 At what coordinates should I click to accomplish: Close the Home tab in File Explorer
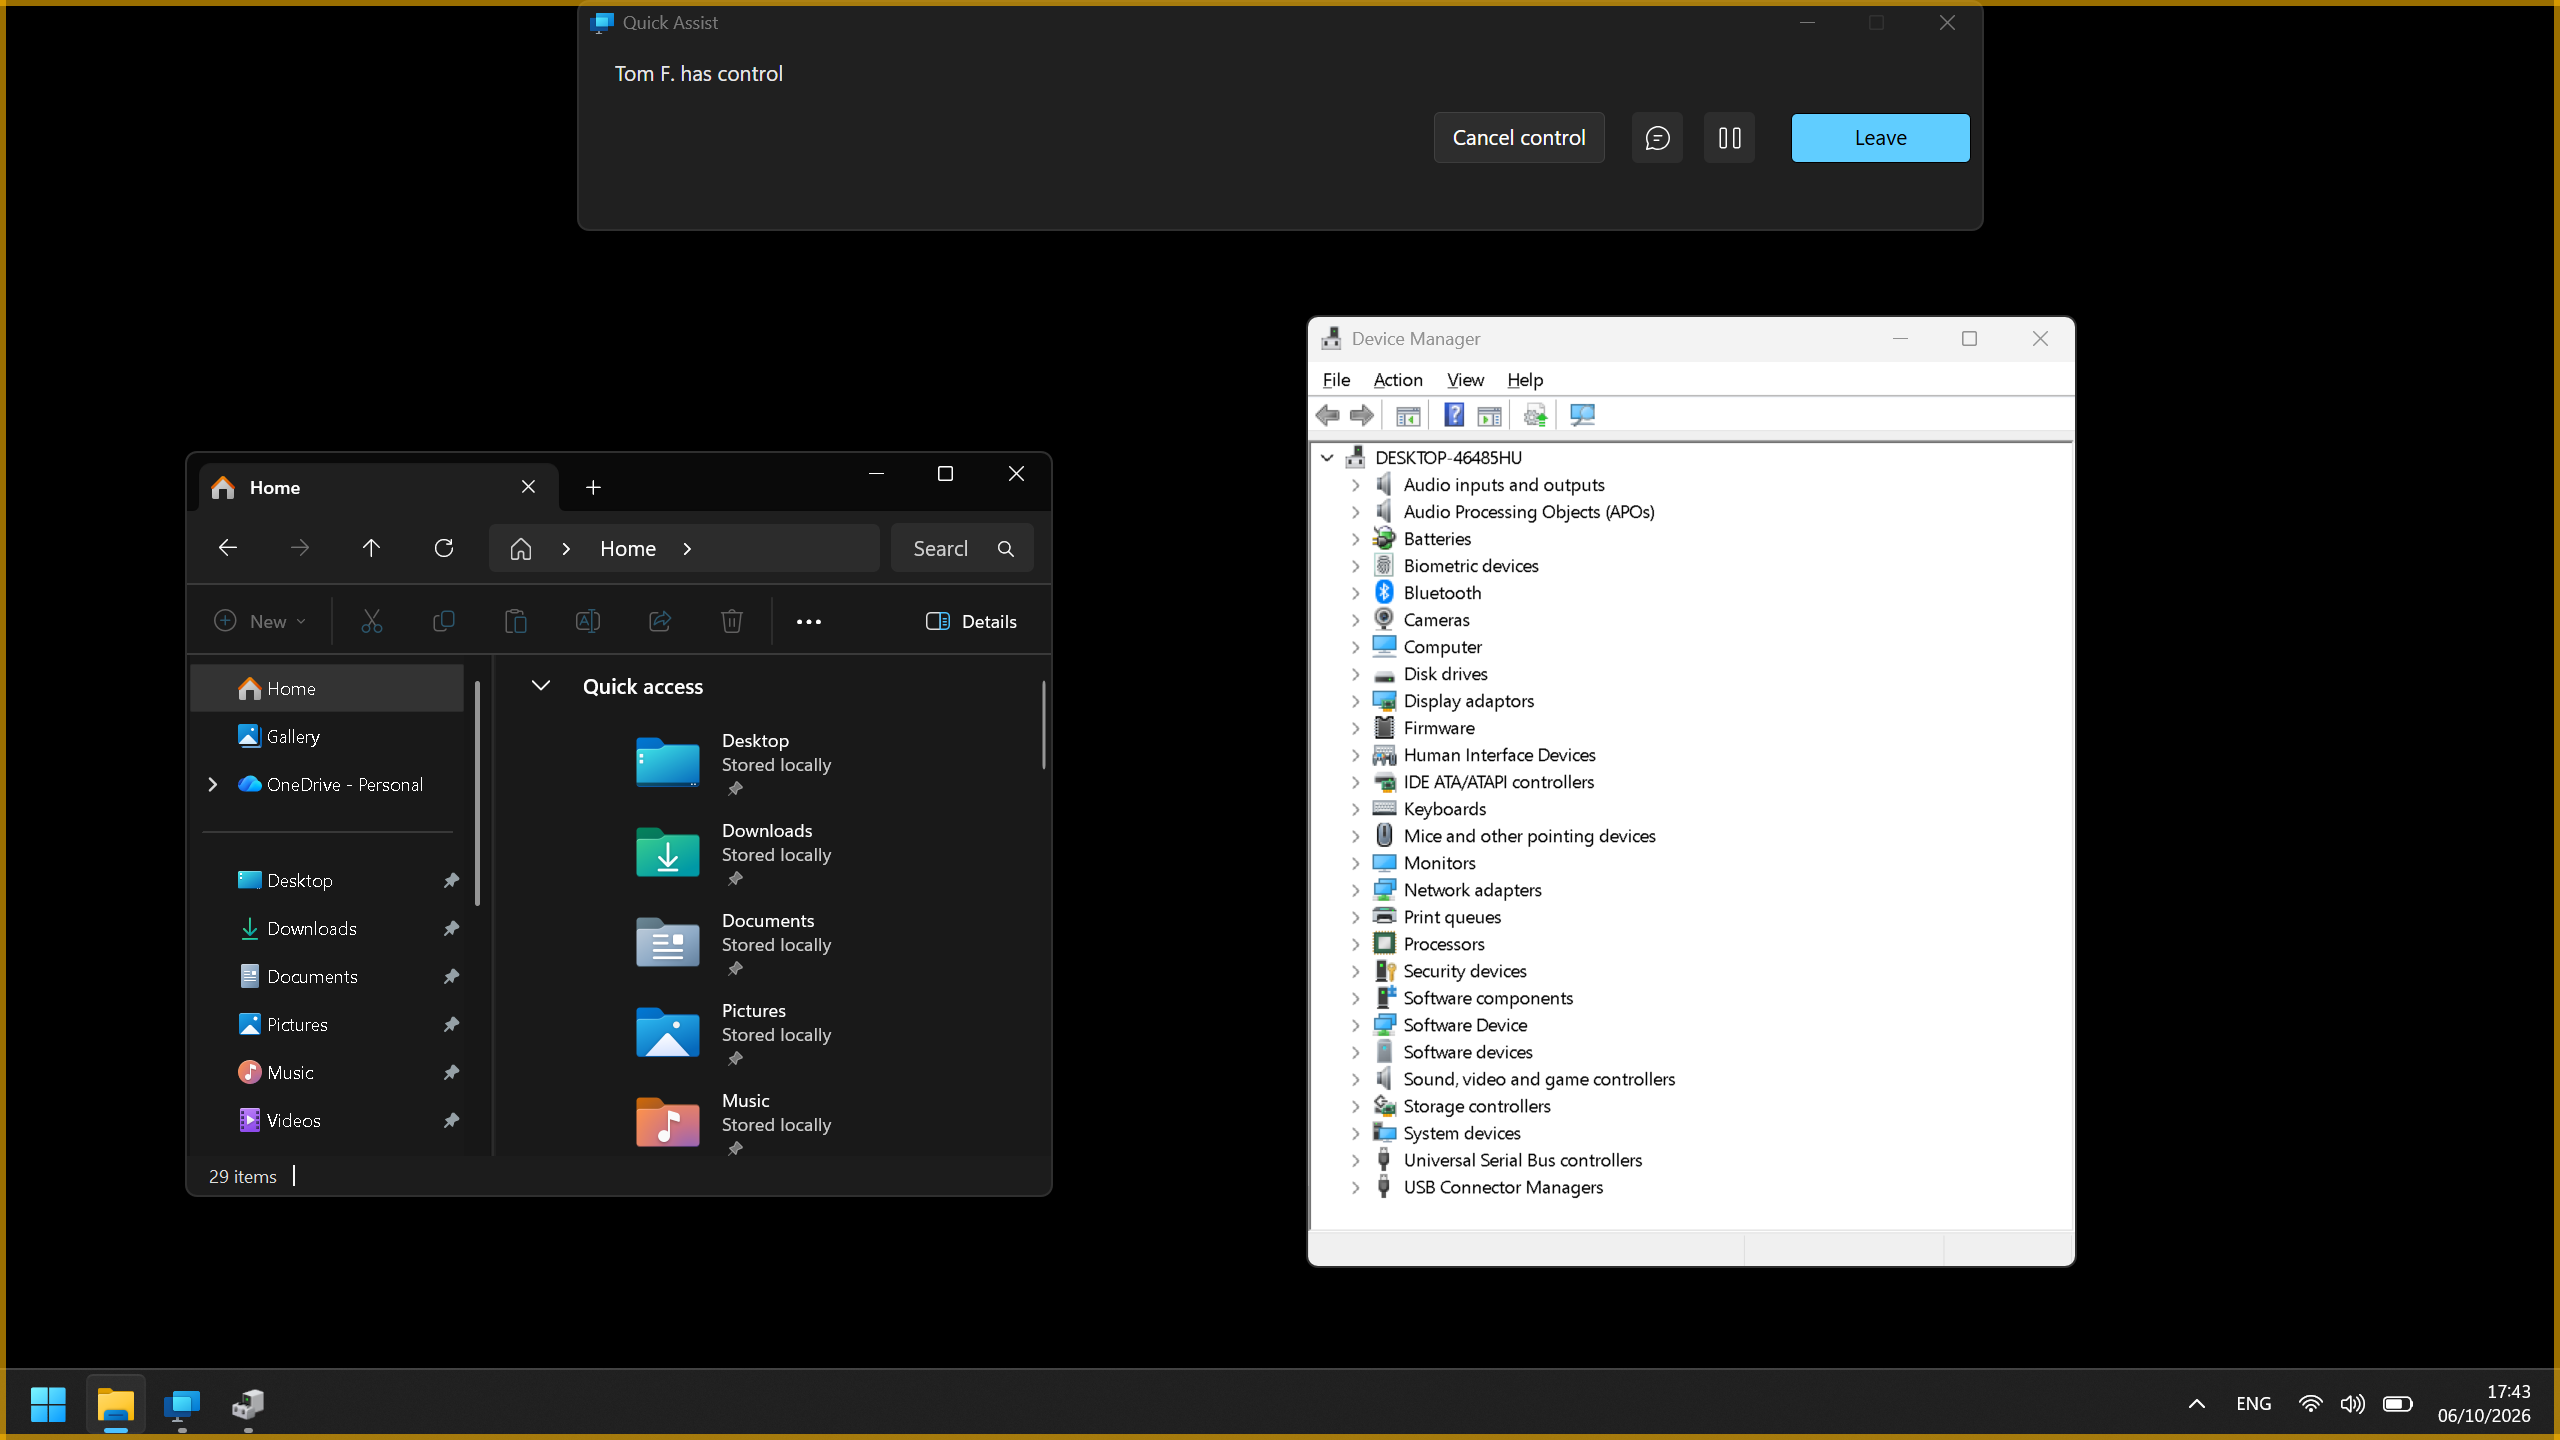click(x=528, y=487)
